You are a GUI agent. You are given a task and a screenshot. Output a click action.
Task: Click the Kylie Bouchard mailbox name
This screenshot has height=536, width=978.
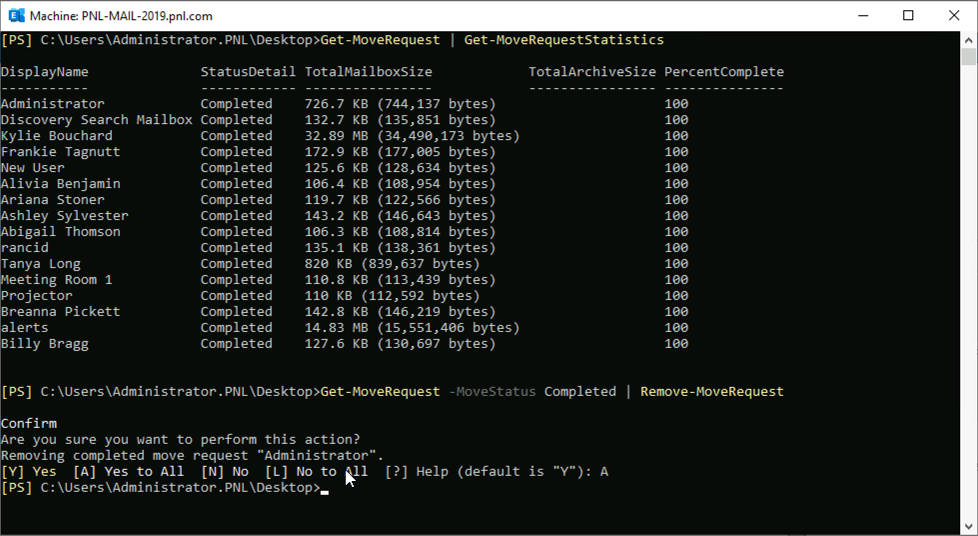coord(57,136)
